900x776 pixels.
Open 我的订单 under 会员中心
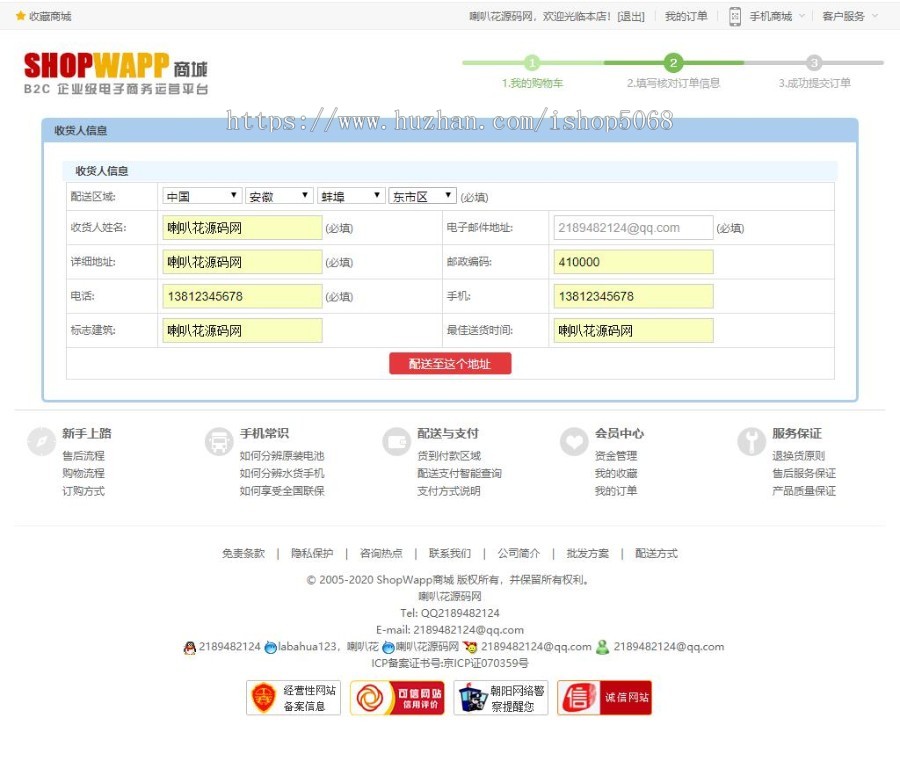click(x=616, y=491)
